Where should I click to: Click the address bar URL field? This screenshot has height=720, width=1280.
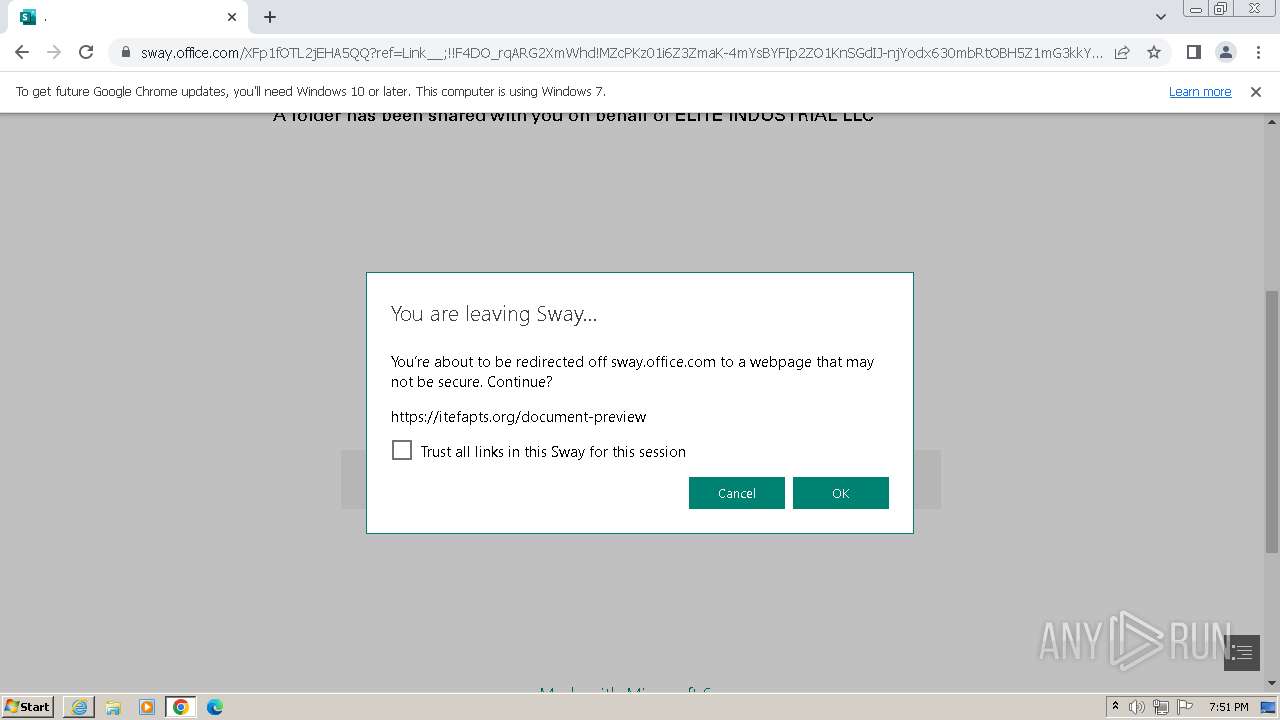(x=620, y=52)
